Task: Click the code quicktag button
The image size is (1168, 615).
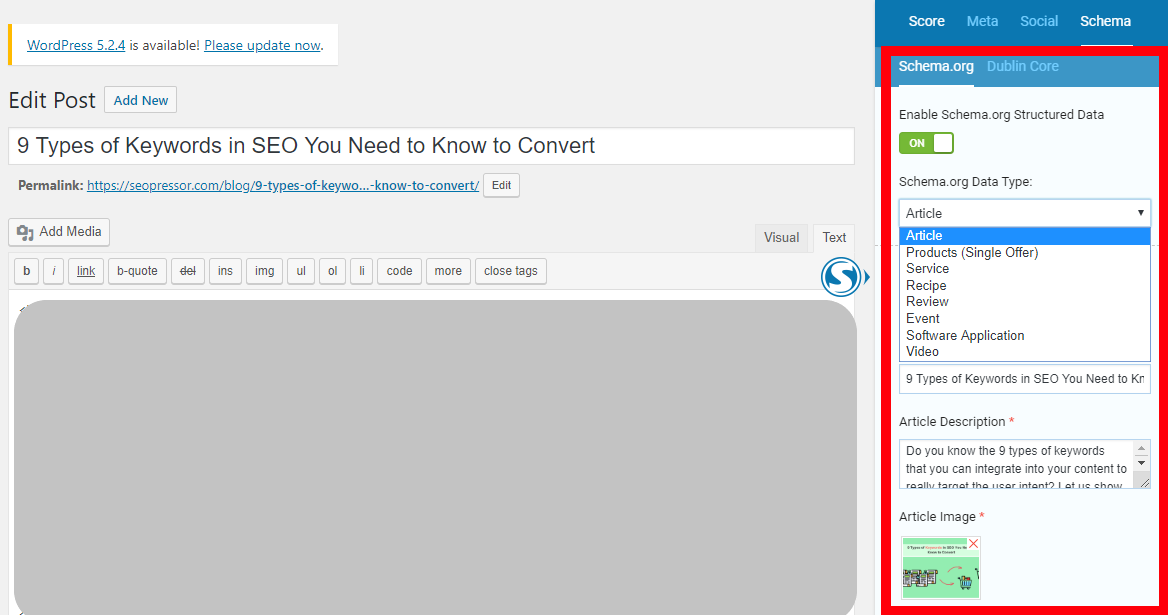Action: pos(399,271)
